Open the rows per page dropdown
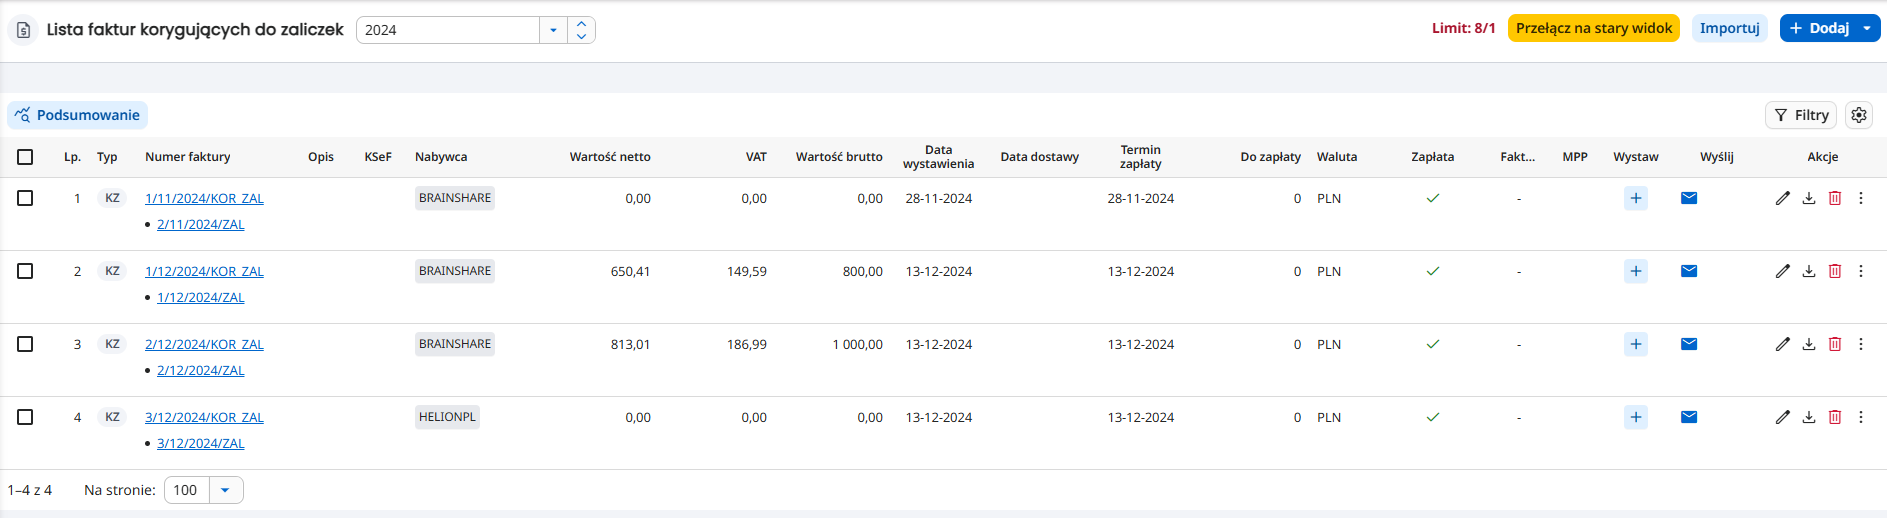The height and width of the screenshot is (518, 1887). (x=225, y=490)
